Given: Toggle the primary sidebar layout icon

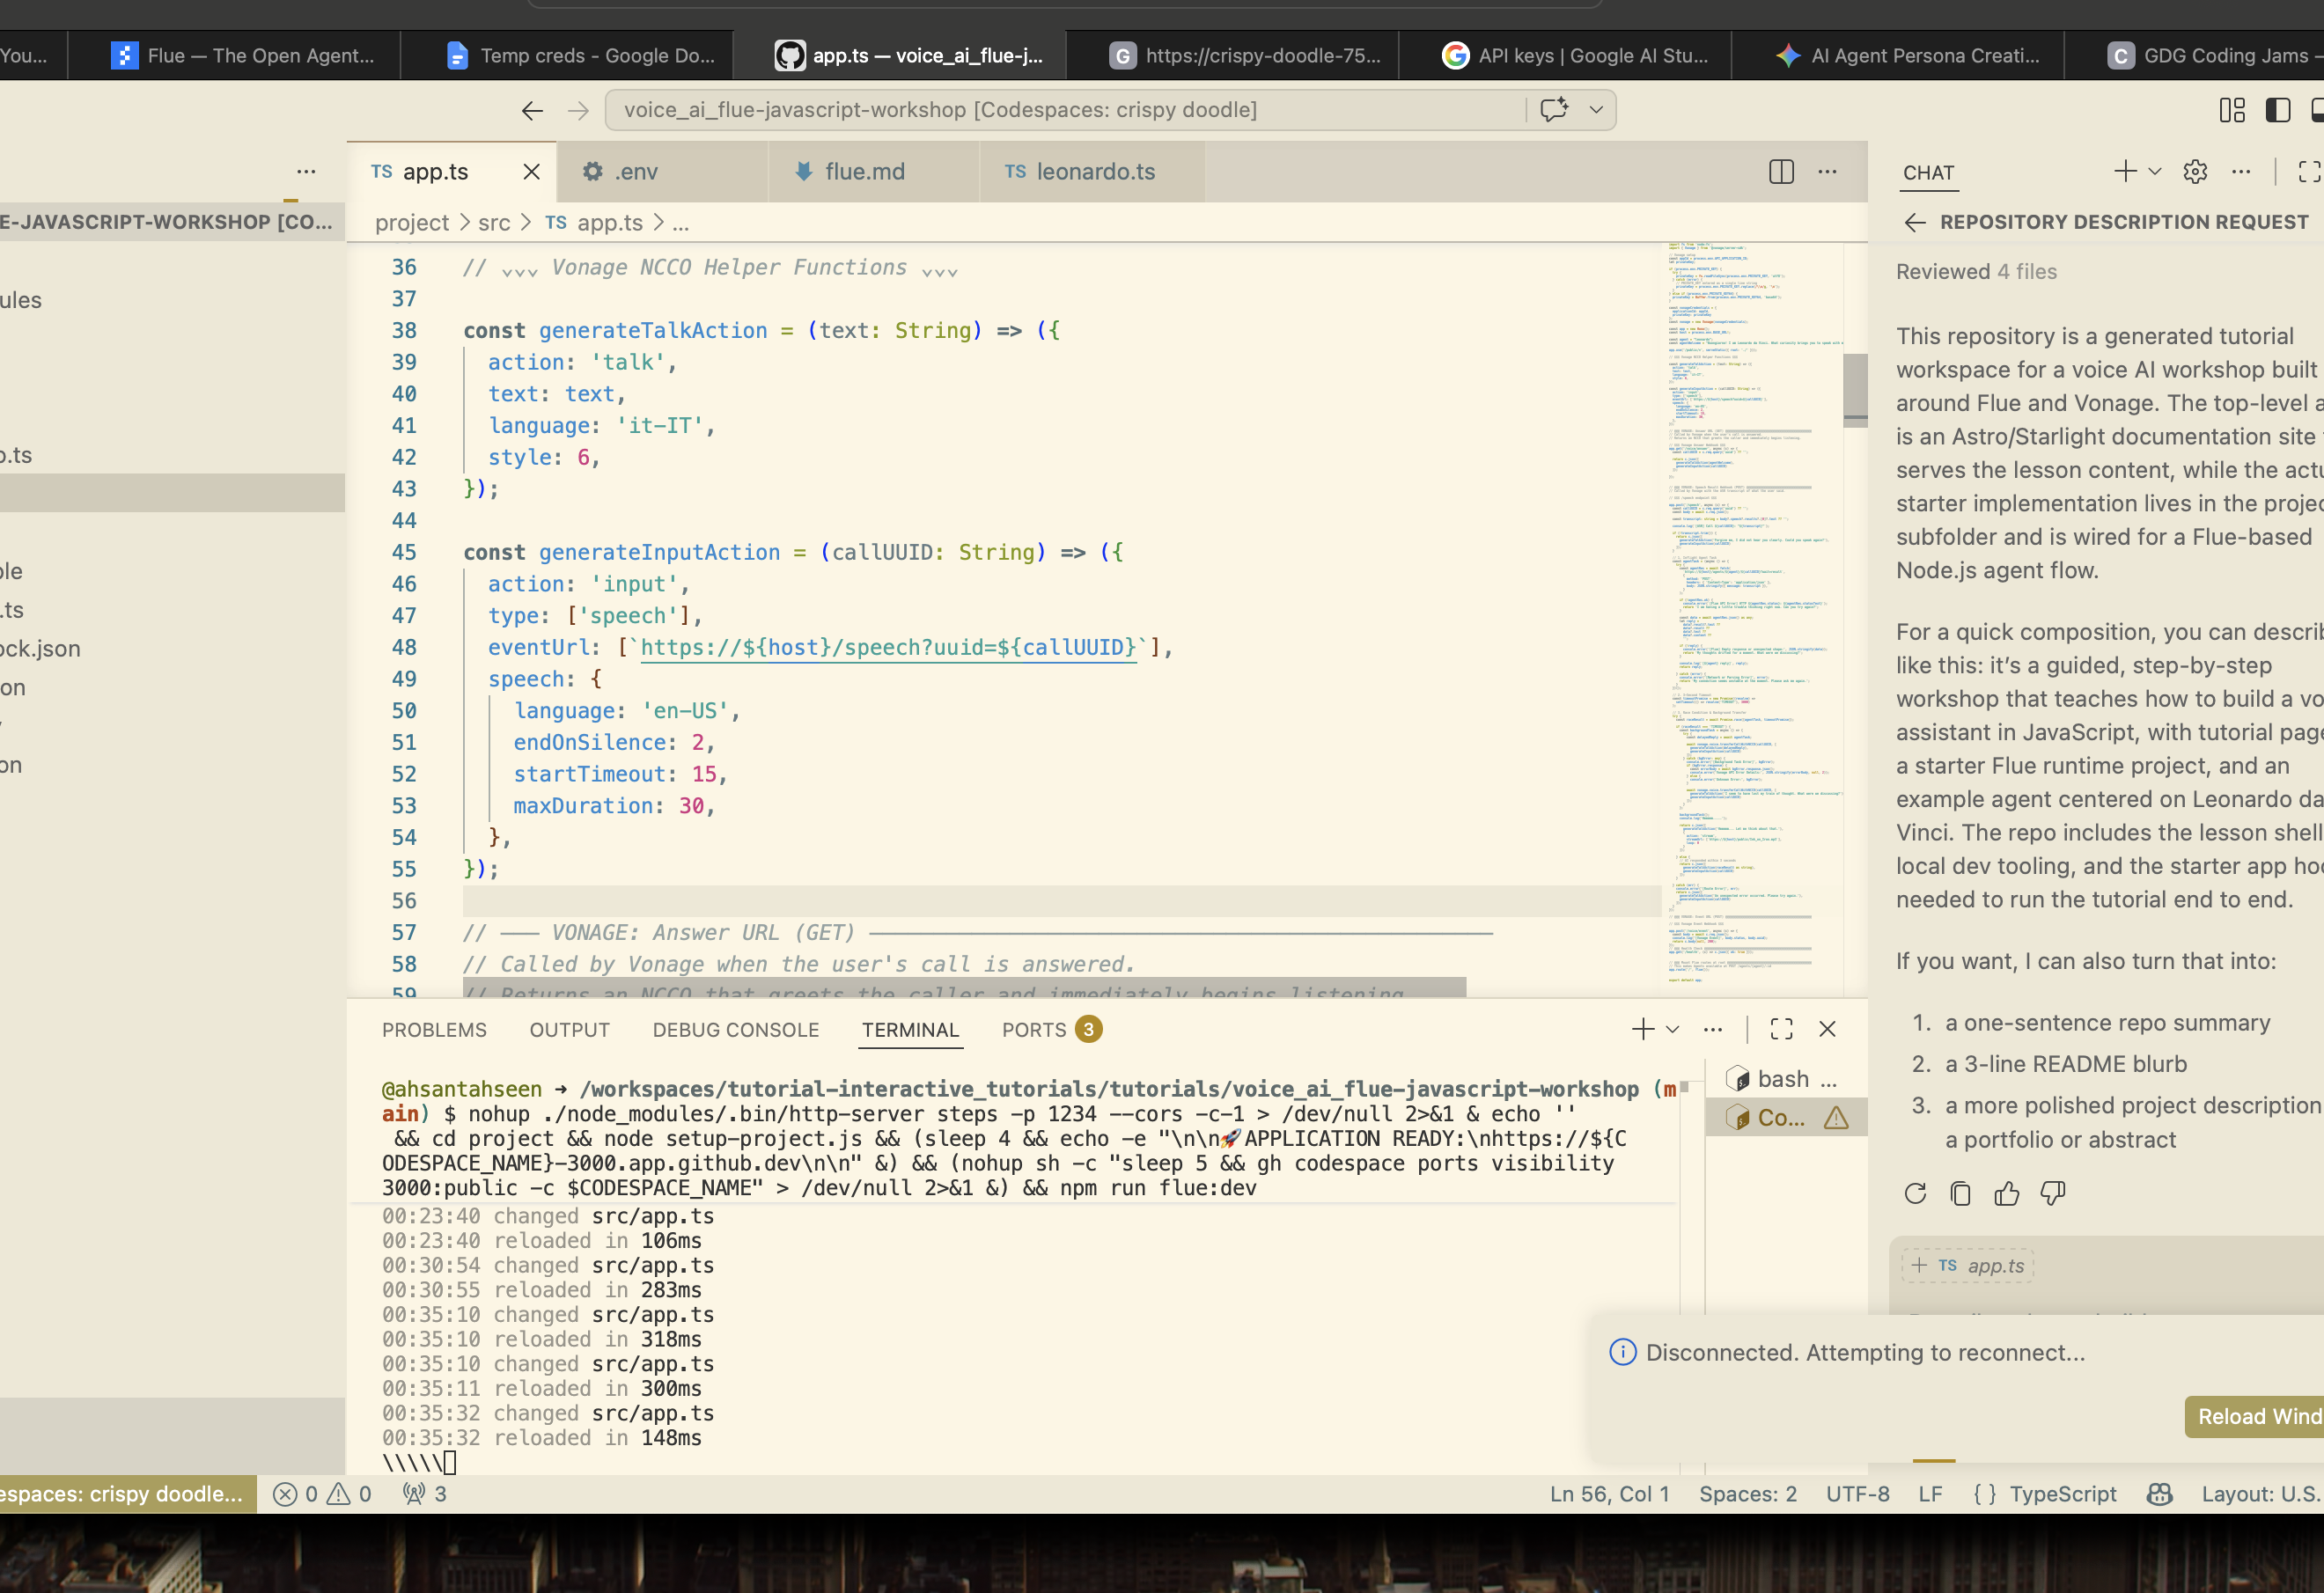Looking at the screenshot, I should pos(2278,110).
